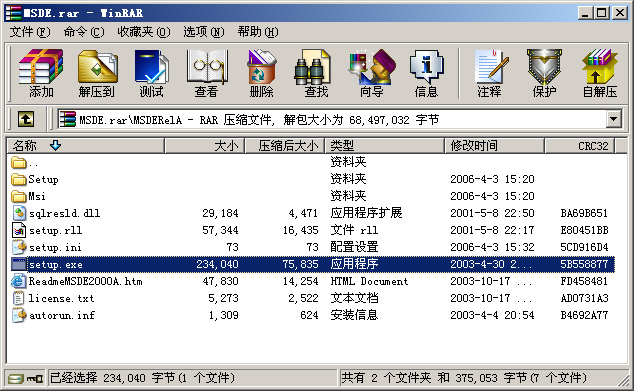634x391 pixels.
Task: Expand the archive path dropdown
Action: [x=613, y=119]
